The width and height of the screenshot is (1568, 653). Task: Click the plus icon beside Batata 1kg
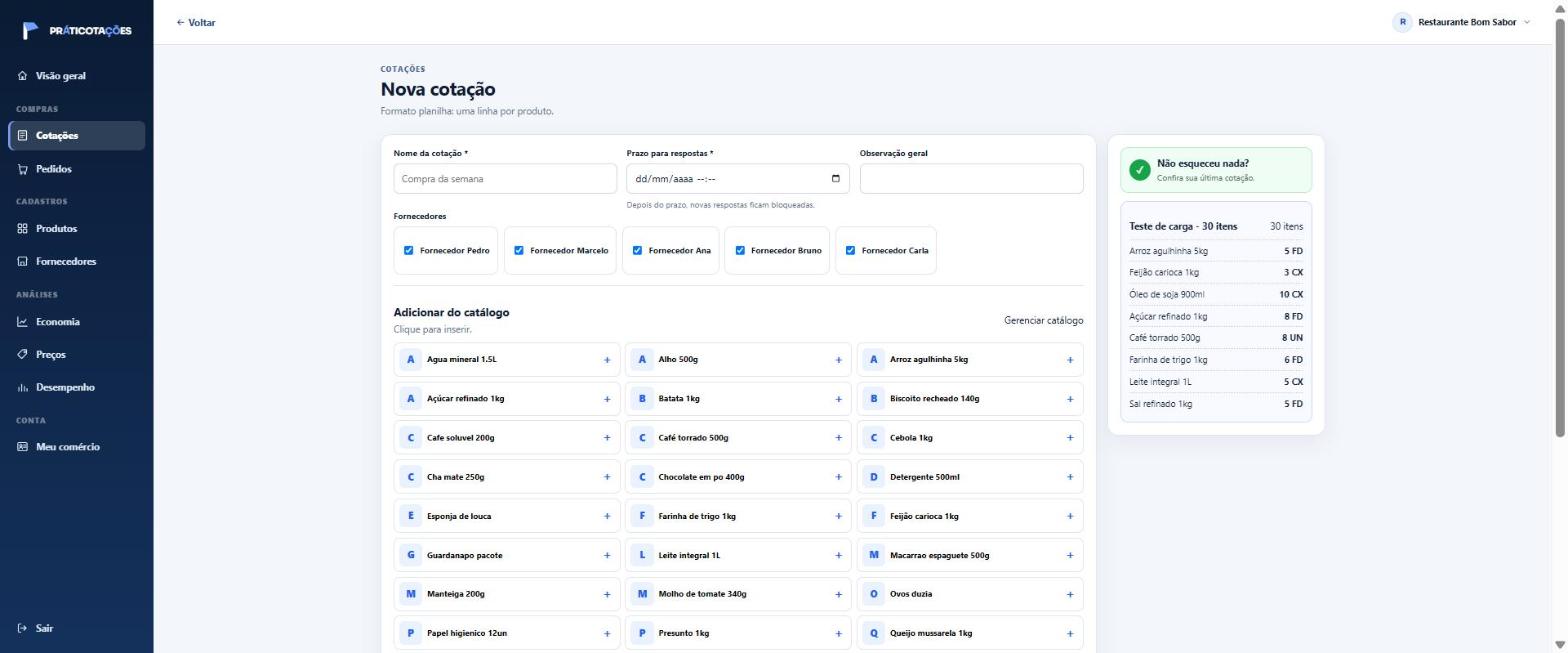pyautogui.click(x=838, y=399)
